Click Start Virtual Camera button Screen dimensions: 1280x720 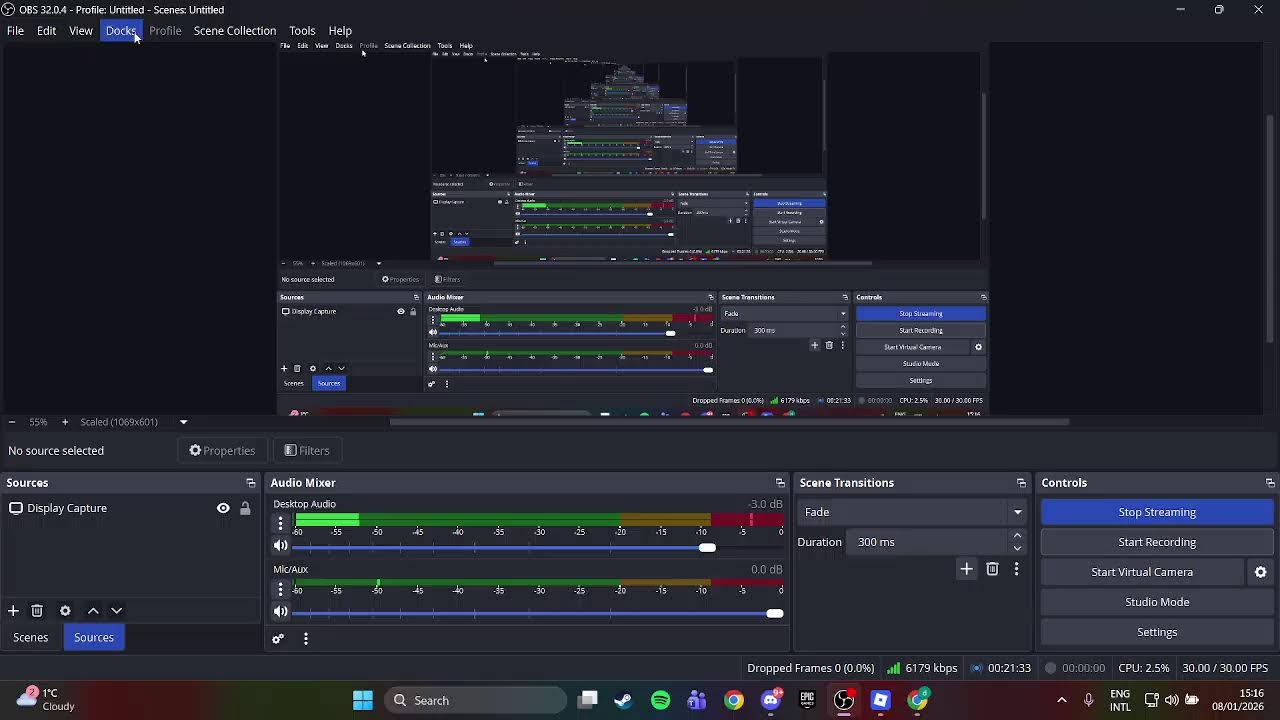pos(1142,572)
